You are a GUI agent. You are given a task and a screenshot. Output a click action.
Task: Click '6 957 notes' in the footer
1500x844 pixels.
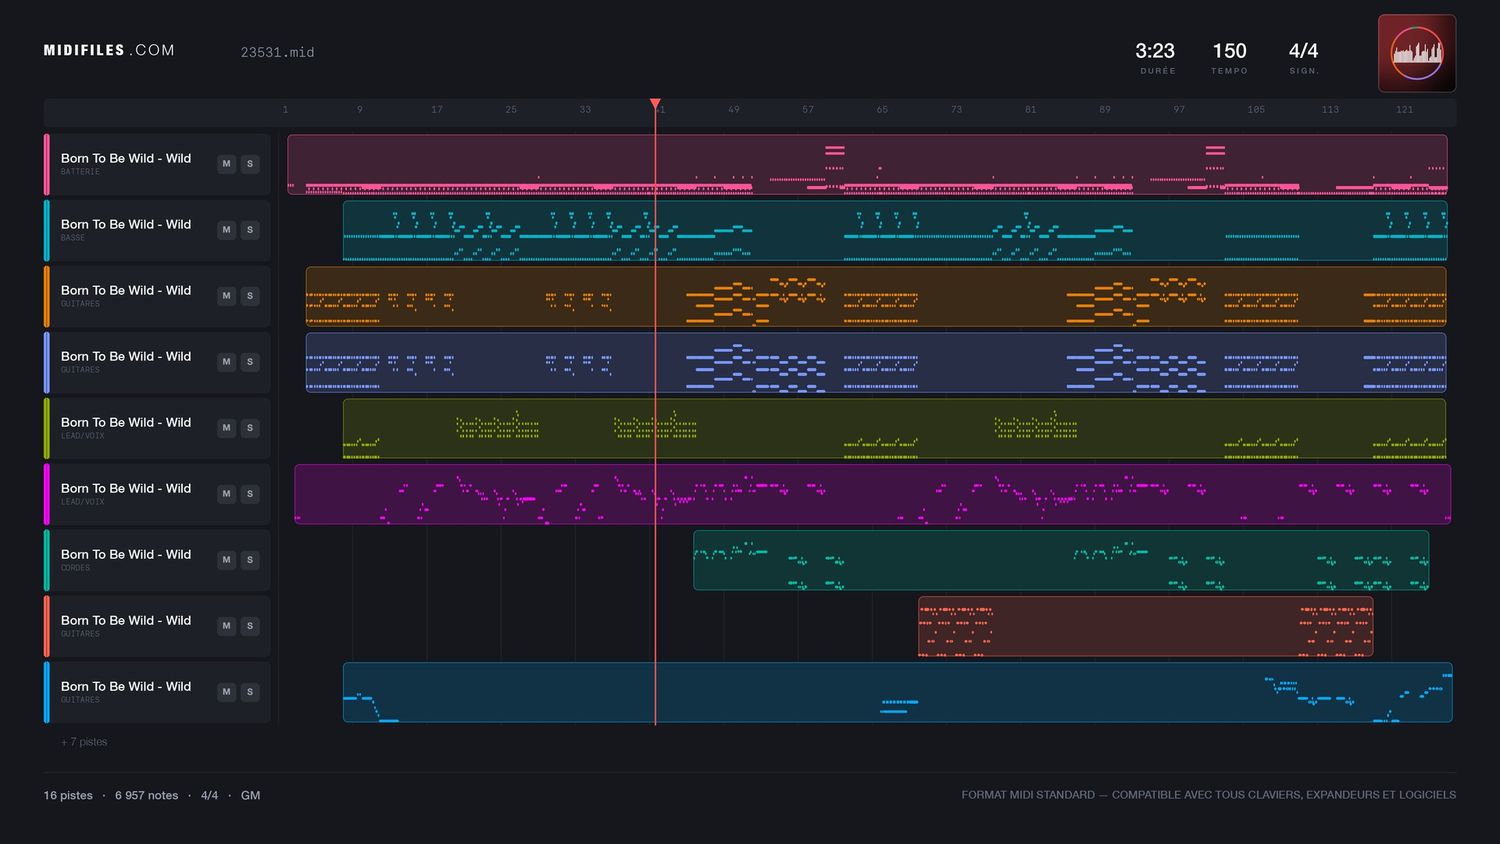(x=146, y=795)
